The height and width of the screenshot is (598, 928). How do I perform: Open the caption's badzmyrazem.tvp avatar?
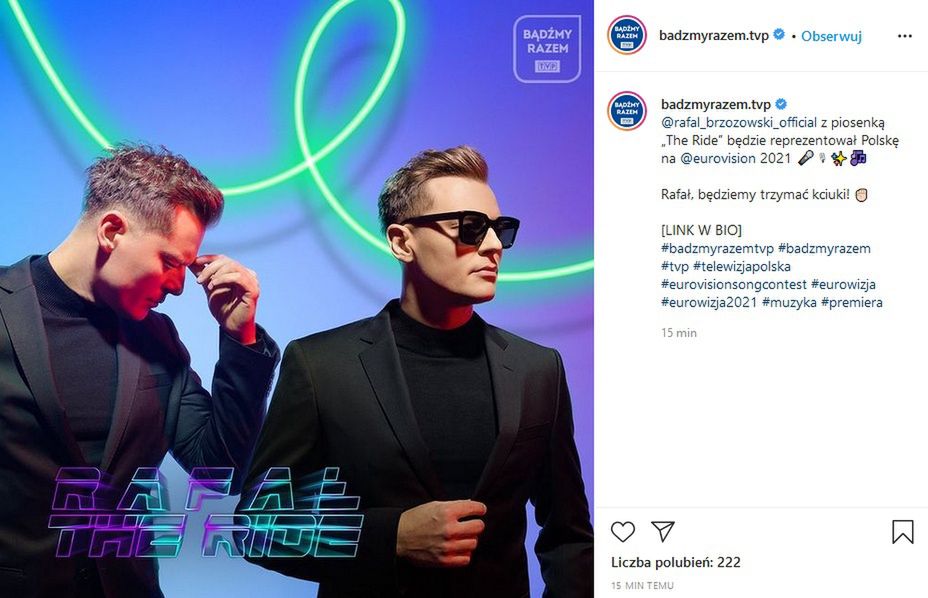(627, 111)
